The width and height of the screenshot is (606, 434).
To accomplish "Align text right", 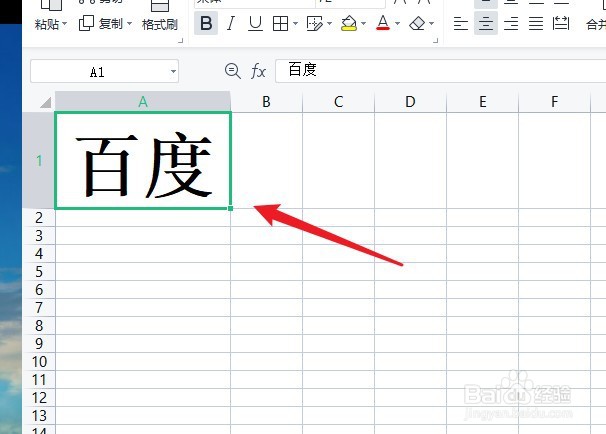I will 511,24.
